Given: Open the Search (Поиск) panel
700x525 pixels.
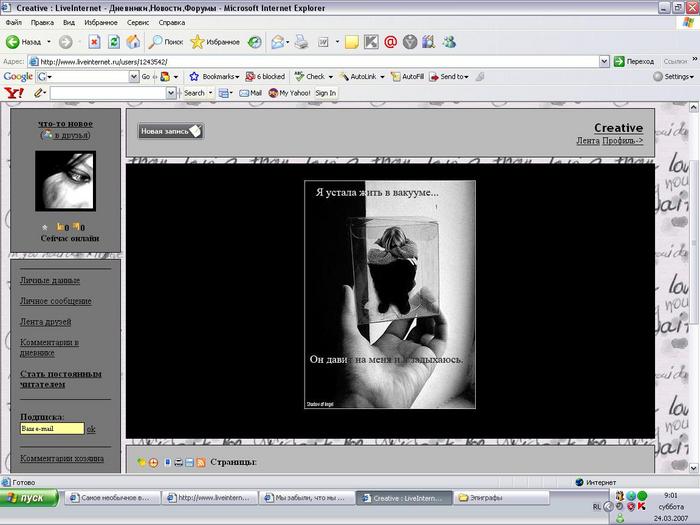Looking at the screenshot, I should click(x=166, y=42).
